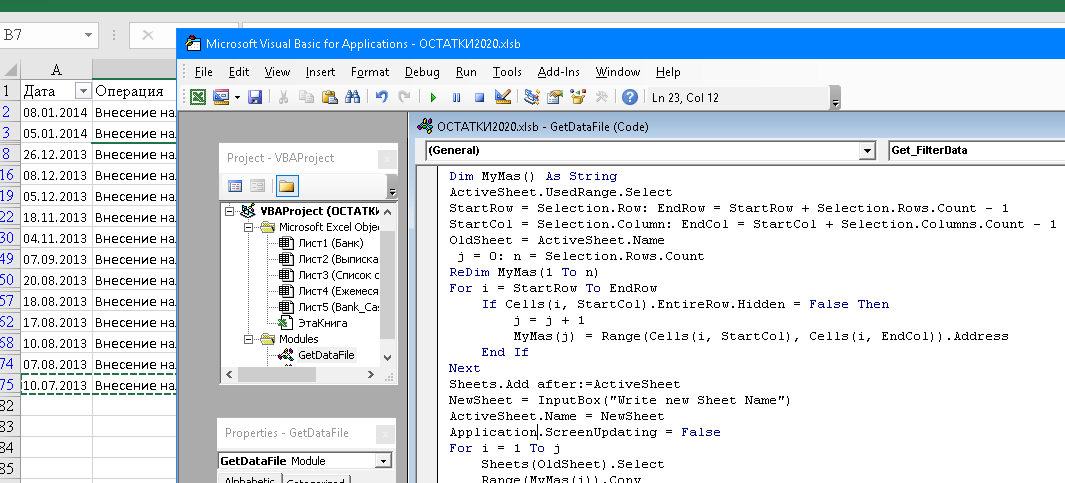1065x483 pixels.
Task: Click the Redo arrow icon
Action: pos(404,97)
